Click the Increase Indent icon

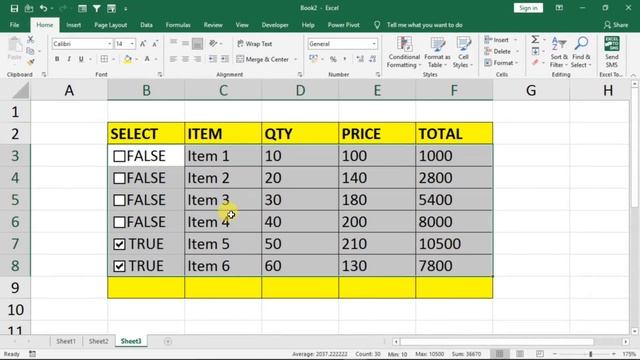pyautogui.click(x=225, y=59)
